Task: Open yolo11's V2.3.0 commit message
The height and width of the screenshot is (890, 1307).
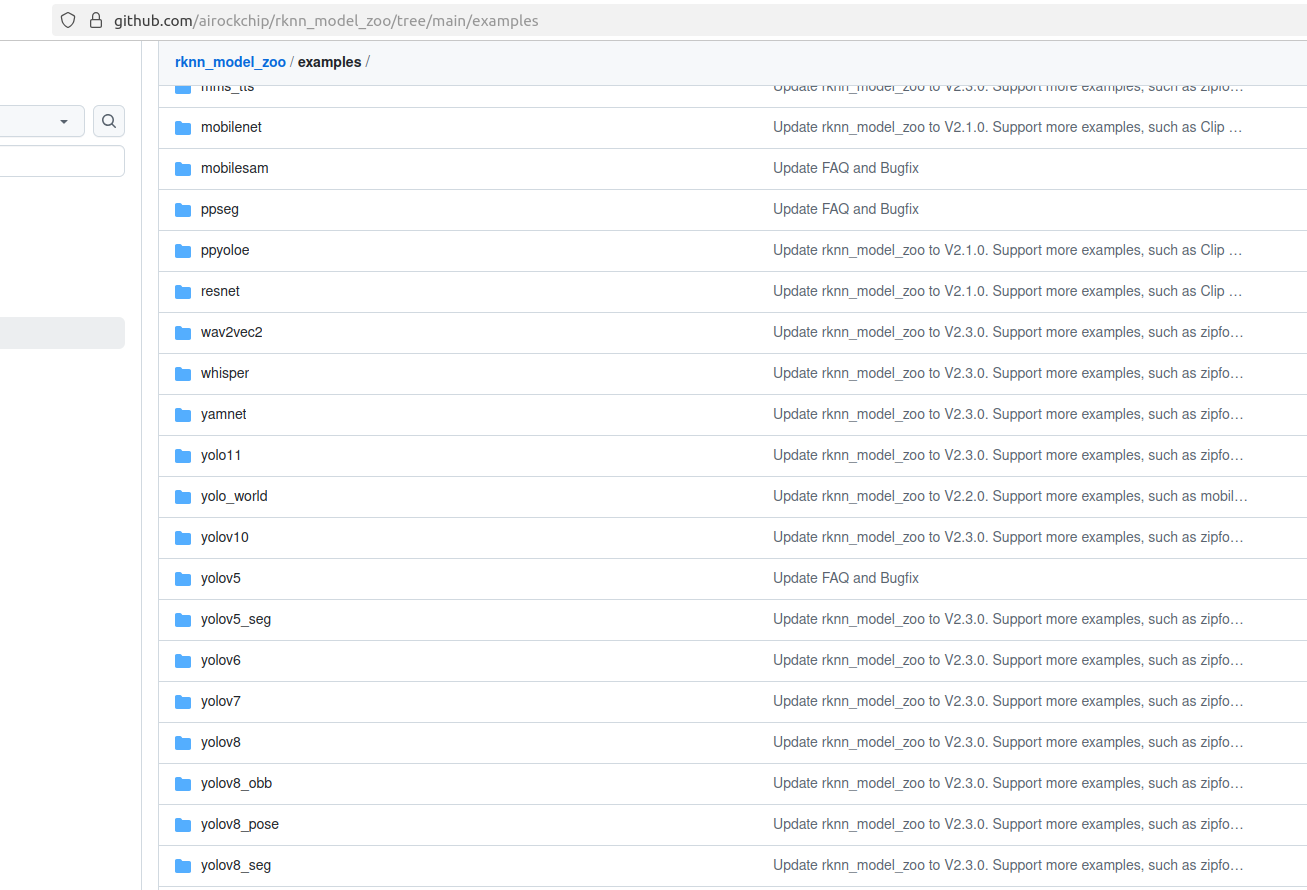Action: (1008, 455)
